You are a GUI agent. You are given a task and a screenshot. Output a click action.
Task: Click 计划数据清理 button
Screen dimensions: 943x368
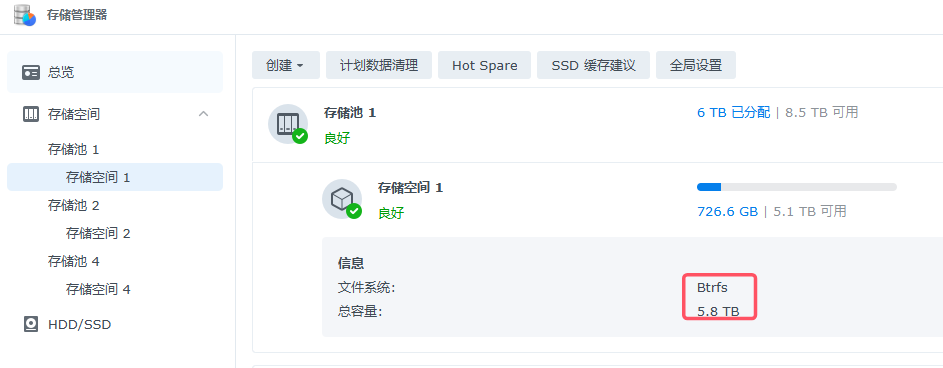point(379,65)
